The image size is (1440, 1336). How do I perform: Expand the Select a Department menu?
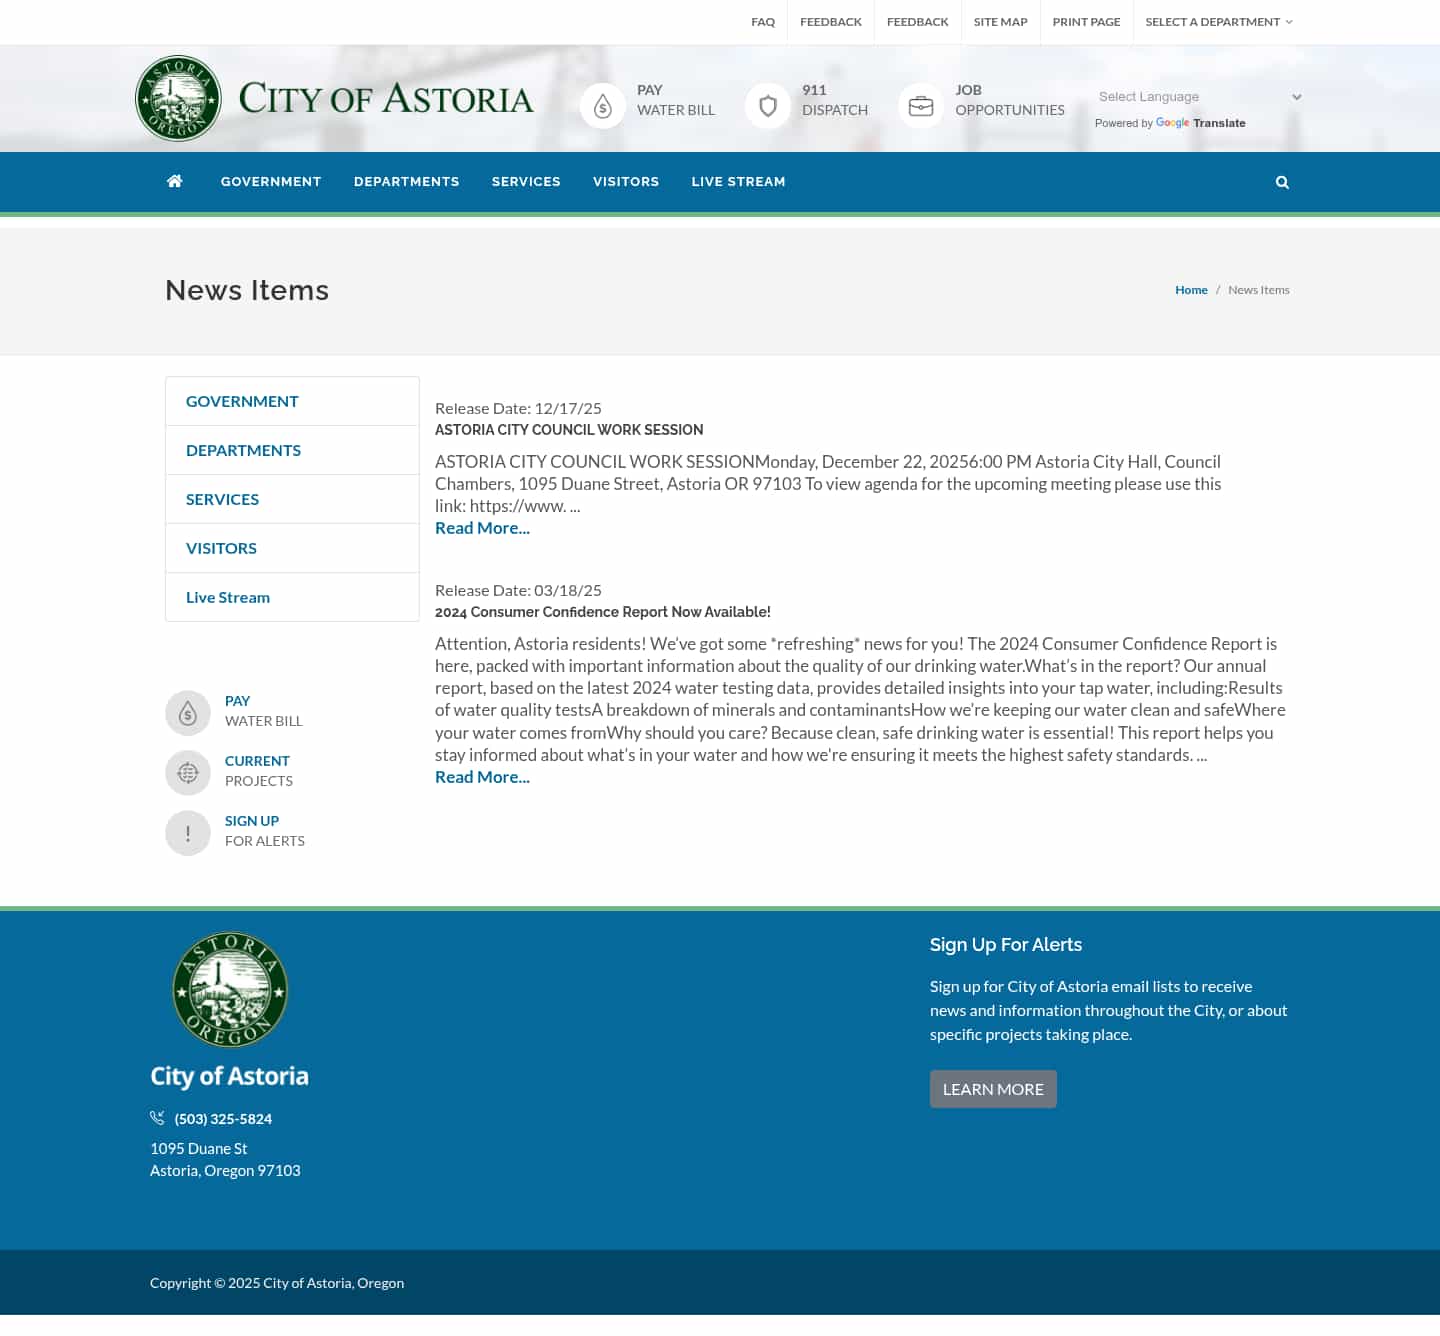click(x=1218, y=21)
